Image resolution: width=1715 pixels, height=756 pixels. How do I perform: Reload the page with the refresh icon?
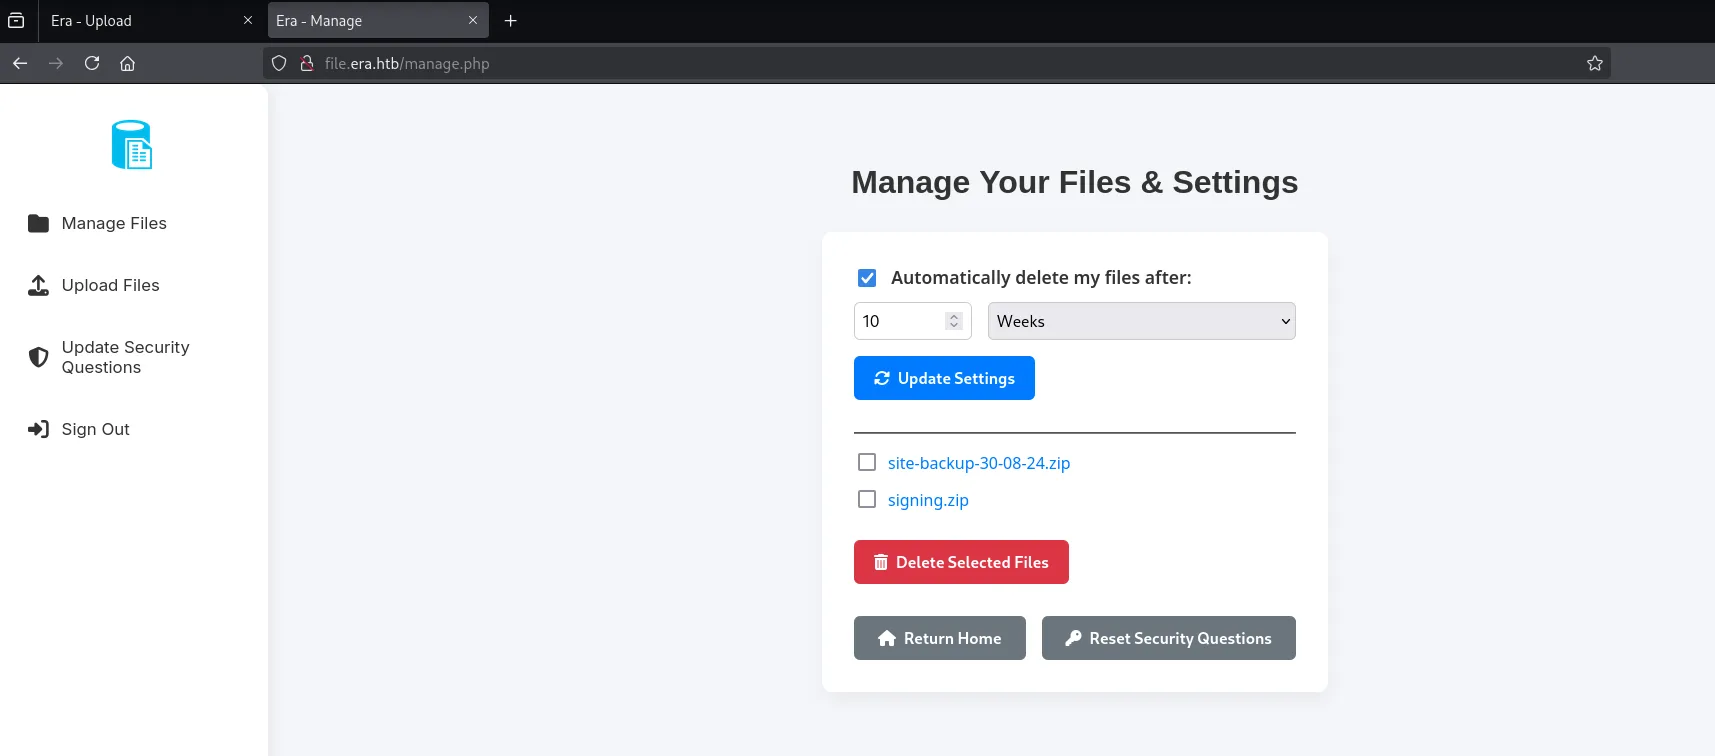click(x=92, y=63)
